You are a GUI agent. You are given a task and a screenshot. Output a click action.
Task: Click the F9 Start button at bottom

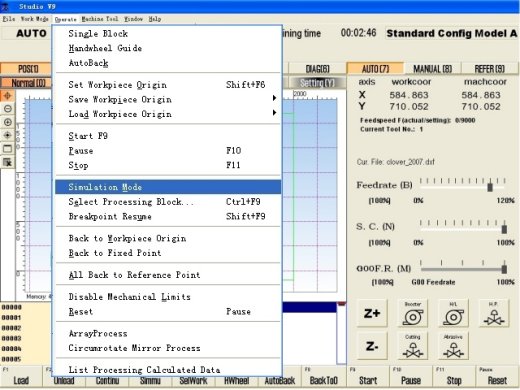coord(368,378)
